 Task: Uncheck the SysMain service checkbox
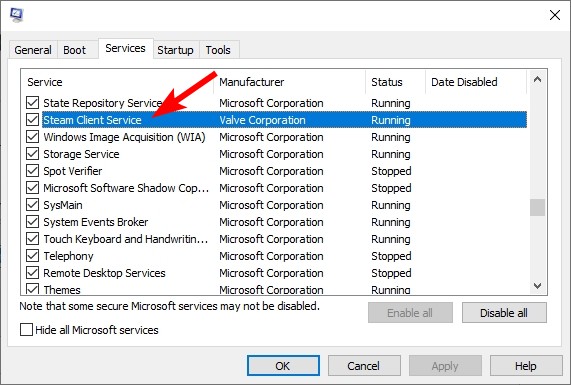coord(32,205)
